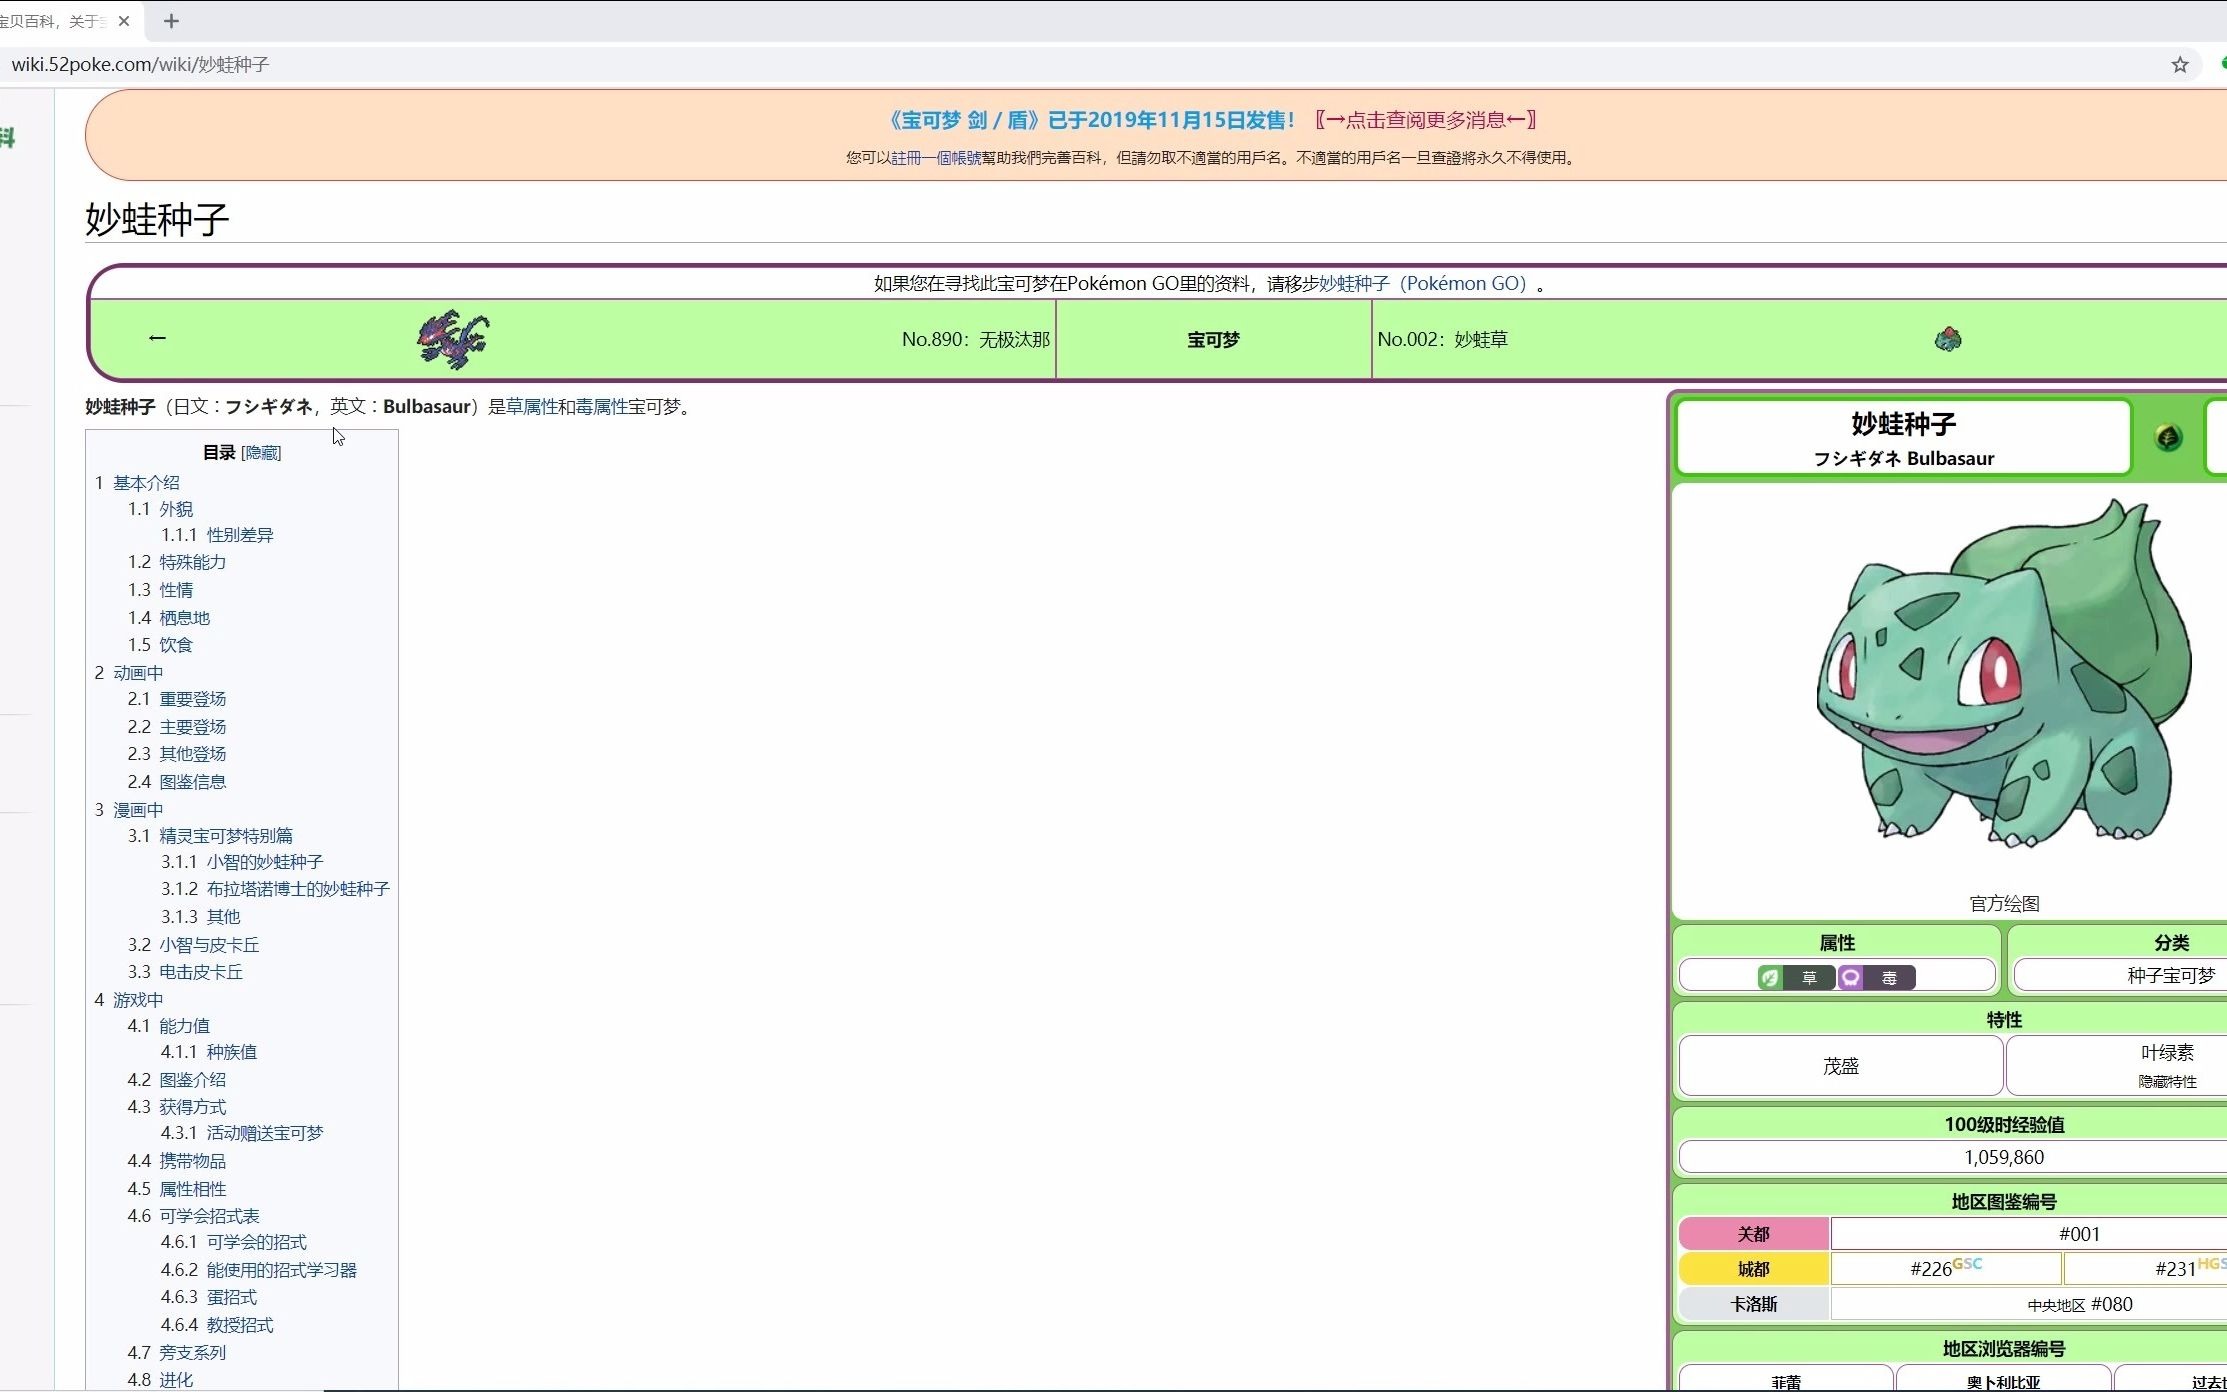2227x1392 pixels.
Task: Jump to 3.2 小智与皮卡丘
Action: coord(209,945)
